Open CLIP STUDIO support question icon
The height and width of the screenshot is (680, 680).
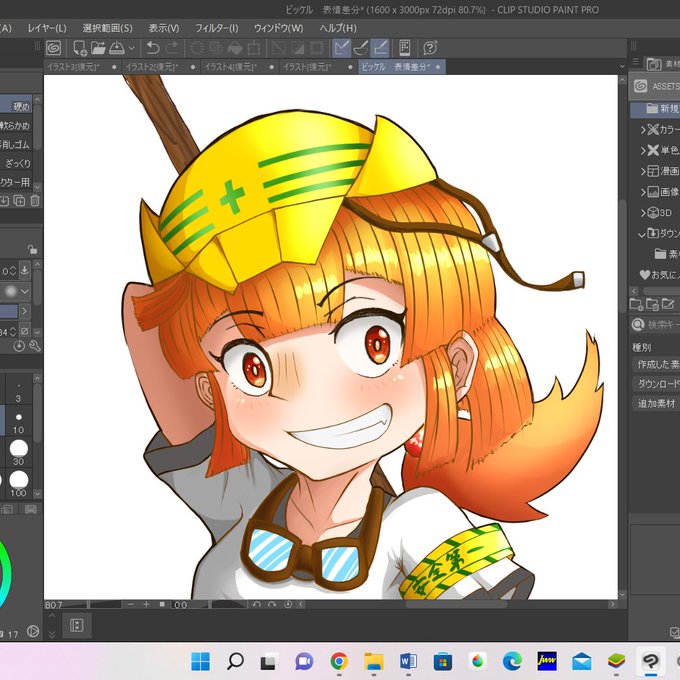click(x=430, y=48)
